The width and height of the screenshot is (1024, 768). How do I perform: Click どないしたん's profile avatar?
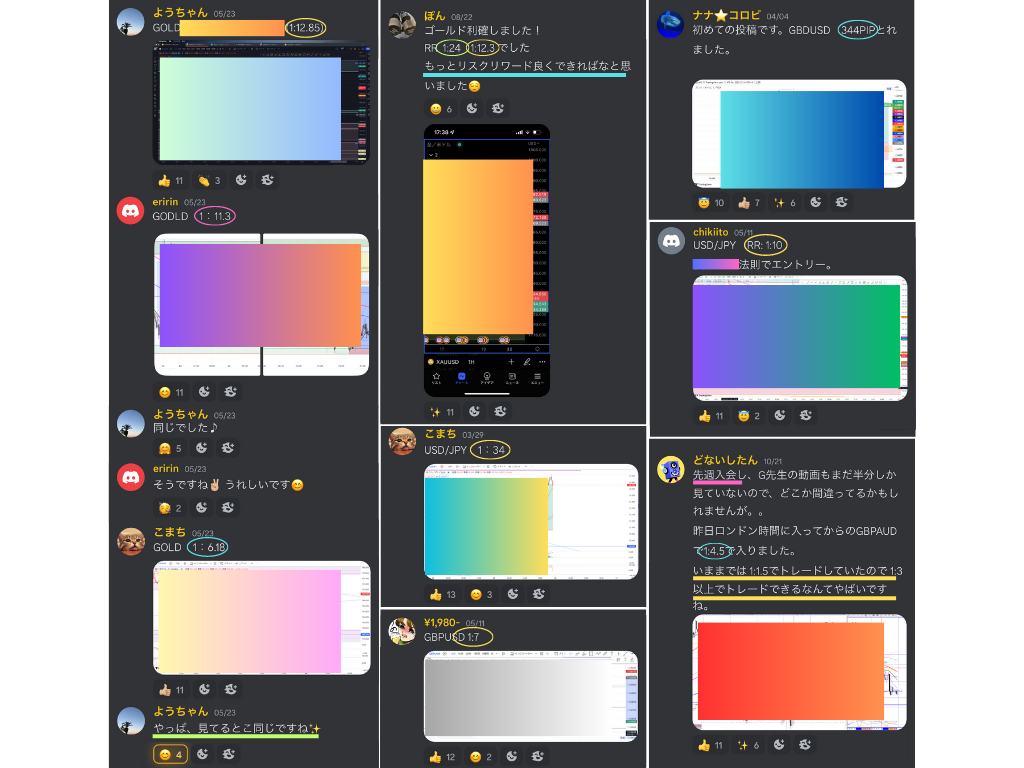[x=670, y=469]
